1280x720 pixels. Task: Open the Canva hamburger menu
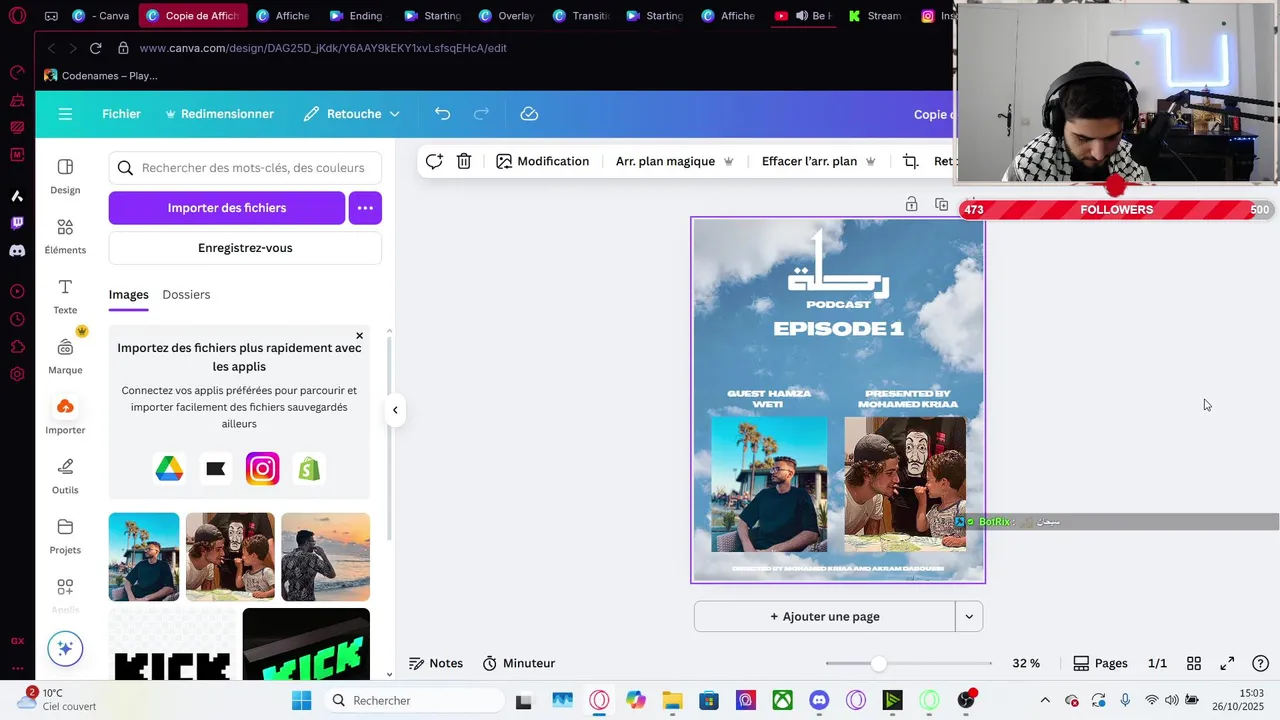[x=65, y=114]
